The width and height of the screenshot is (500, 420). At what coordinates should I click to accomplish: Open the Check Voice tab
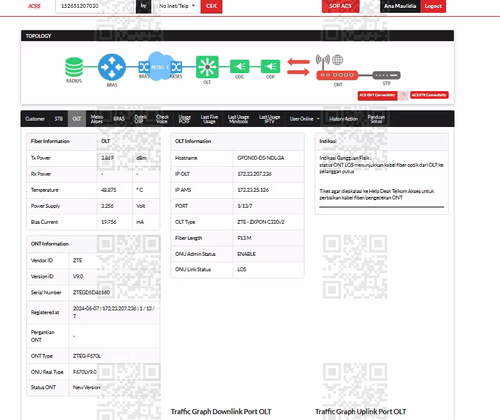coord(162,119)
